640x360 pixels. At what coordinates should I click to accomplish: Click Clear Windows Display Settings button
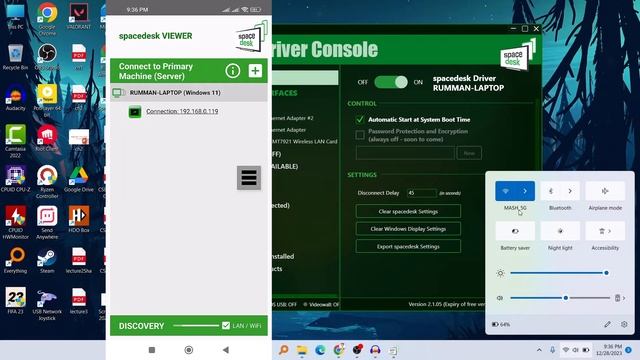coord(408,229)
